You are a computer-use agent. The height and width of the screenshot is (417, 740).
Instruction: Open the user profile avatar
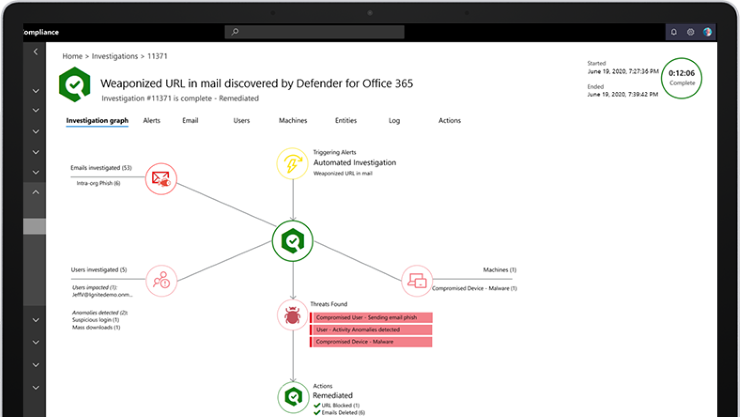(707, 32)
